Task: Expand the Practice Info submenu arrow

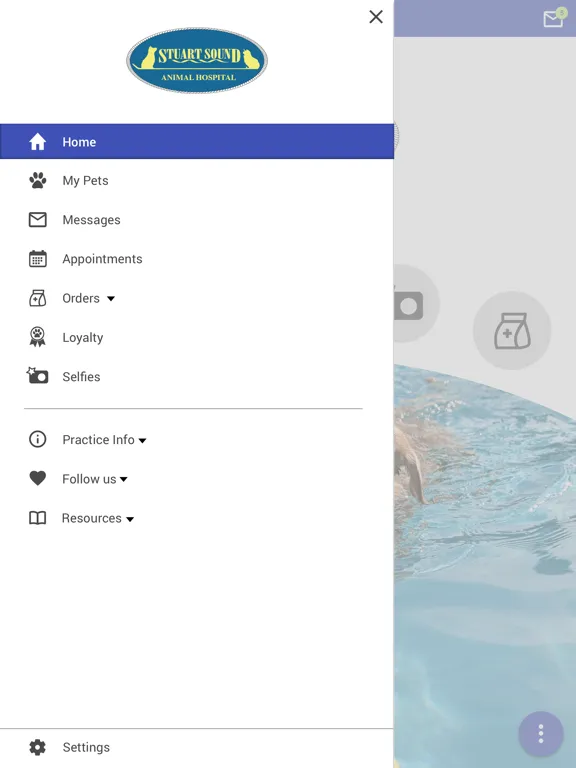Action: click(x=143, y=441)
